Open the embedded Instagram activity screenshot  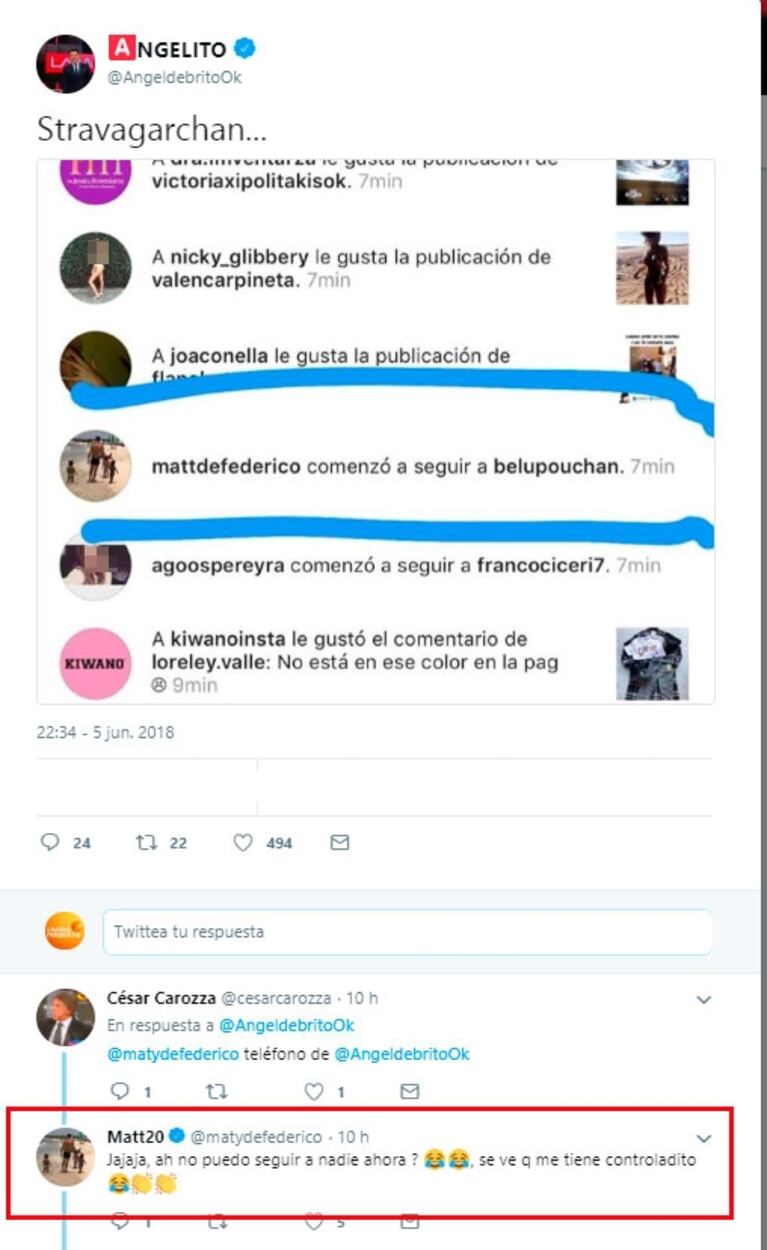[376, 432]
